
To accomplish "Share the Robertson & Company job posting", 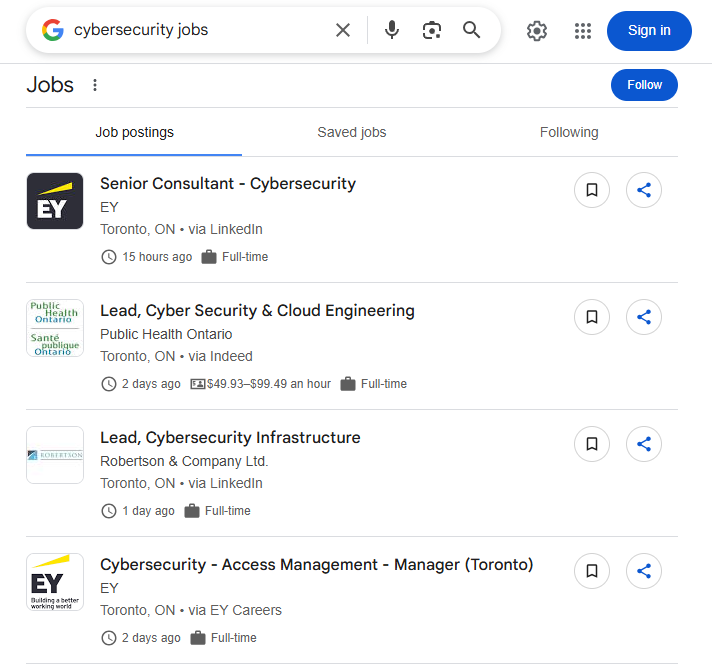I will [644, 444].
